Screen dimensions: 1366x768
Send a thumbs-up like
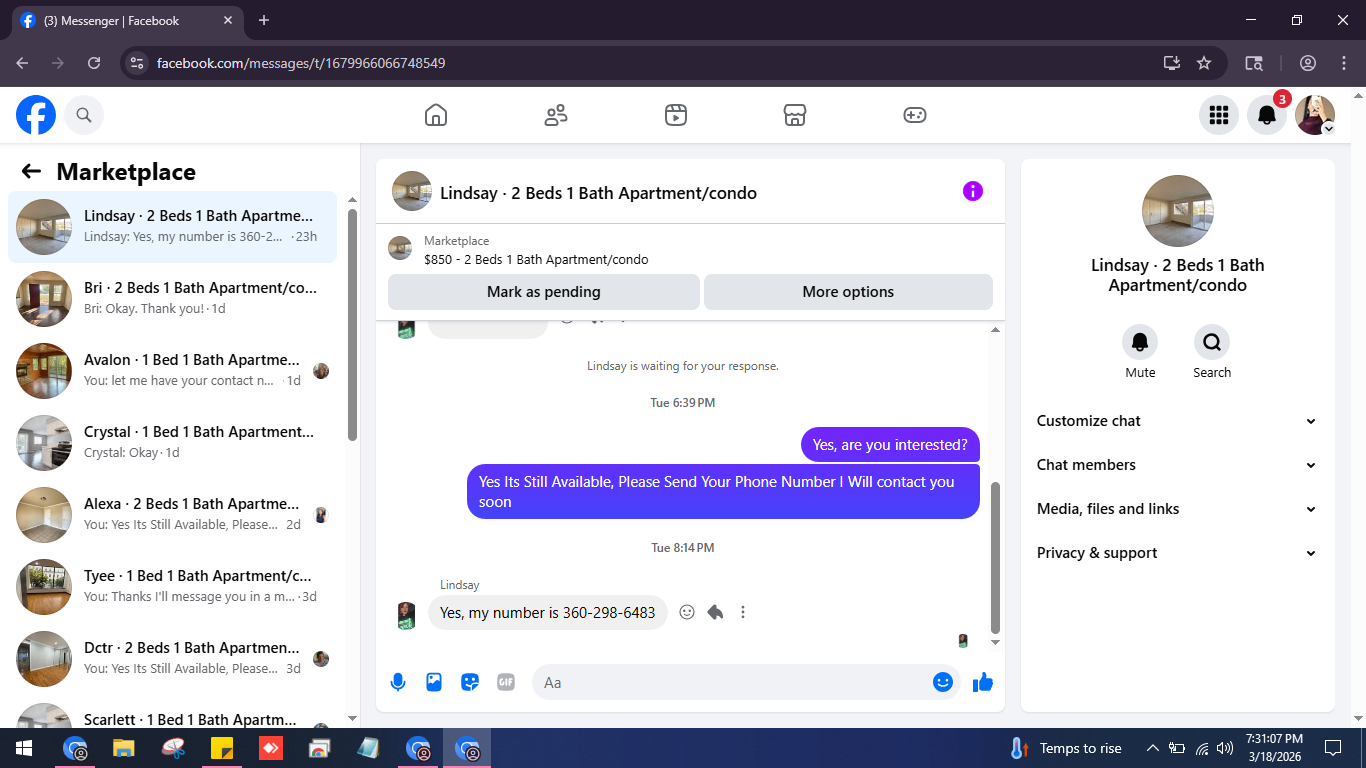983,682
